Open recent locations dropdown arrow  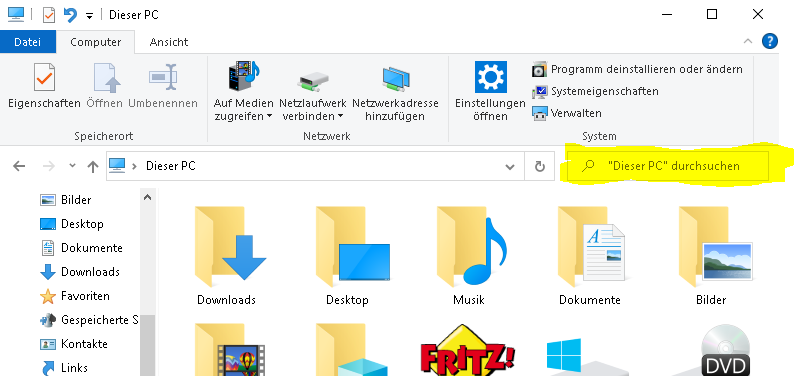coord(72,165)
